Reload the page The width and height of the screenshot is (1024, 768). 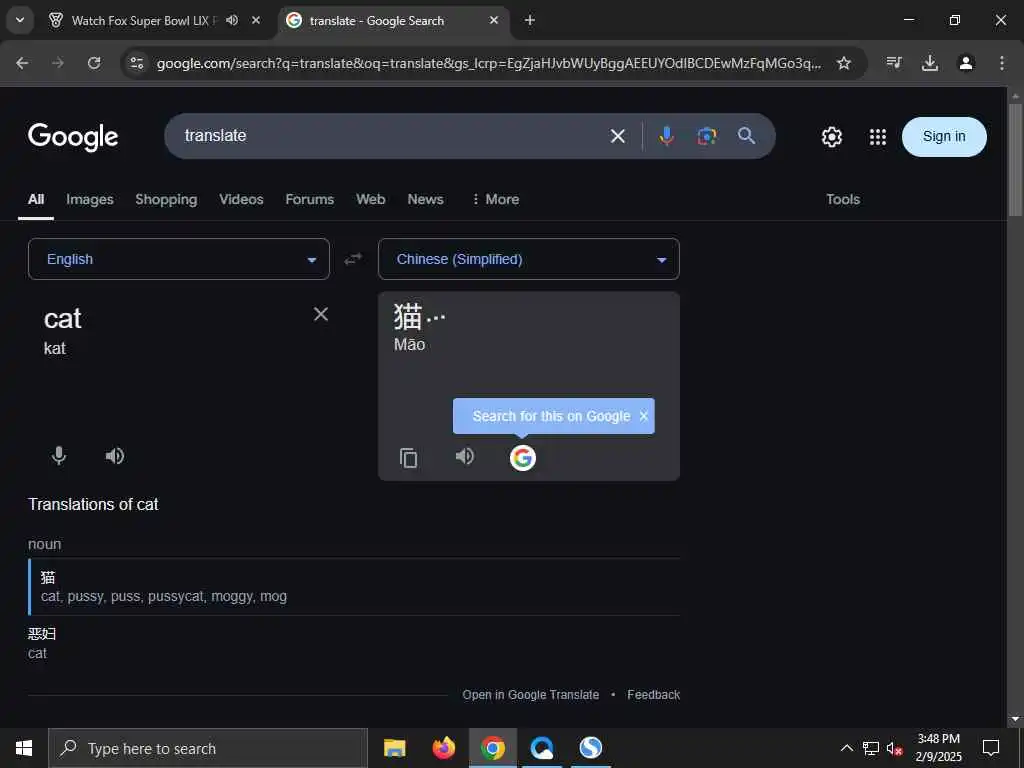pos(94,63)
